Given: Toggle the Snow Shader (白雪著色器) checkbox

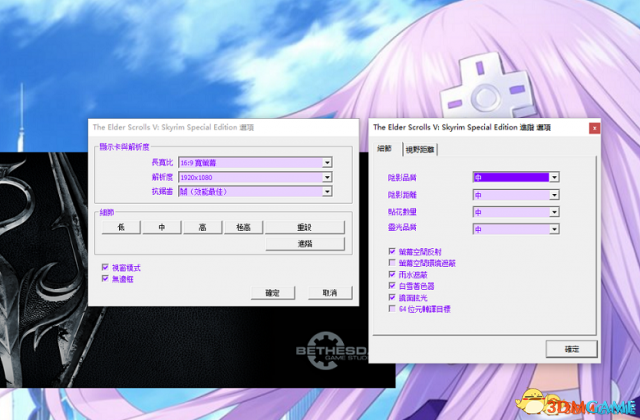Looking at the screenshot, I should [392, 286].
